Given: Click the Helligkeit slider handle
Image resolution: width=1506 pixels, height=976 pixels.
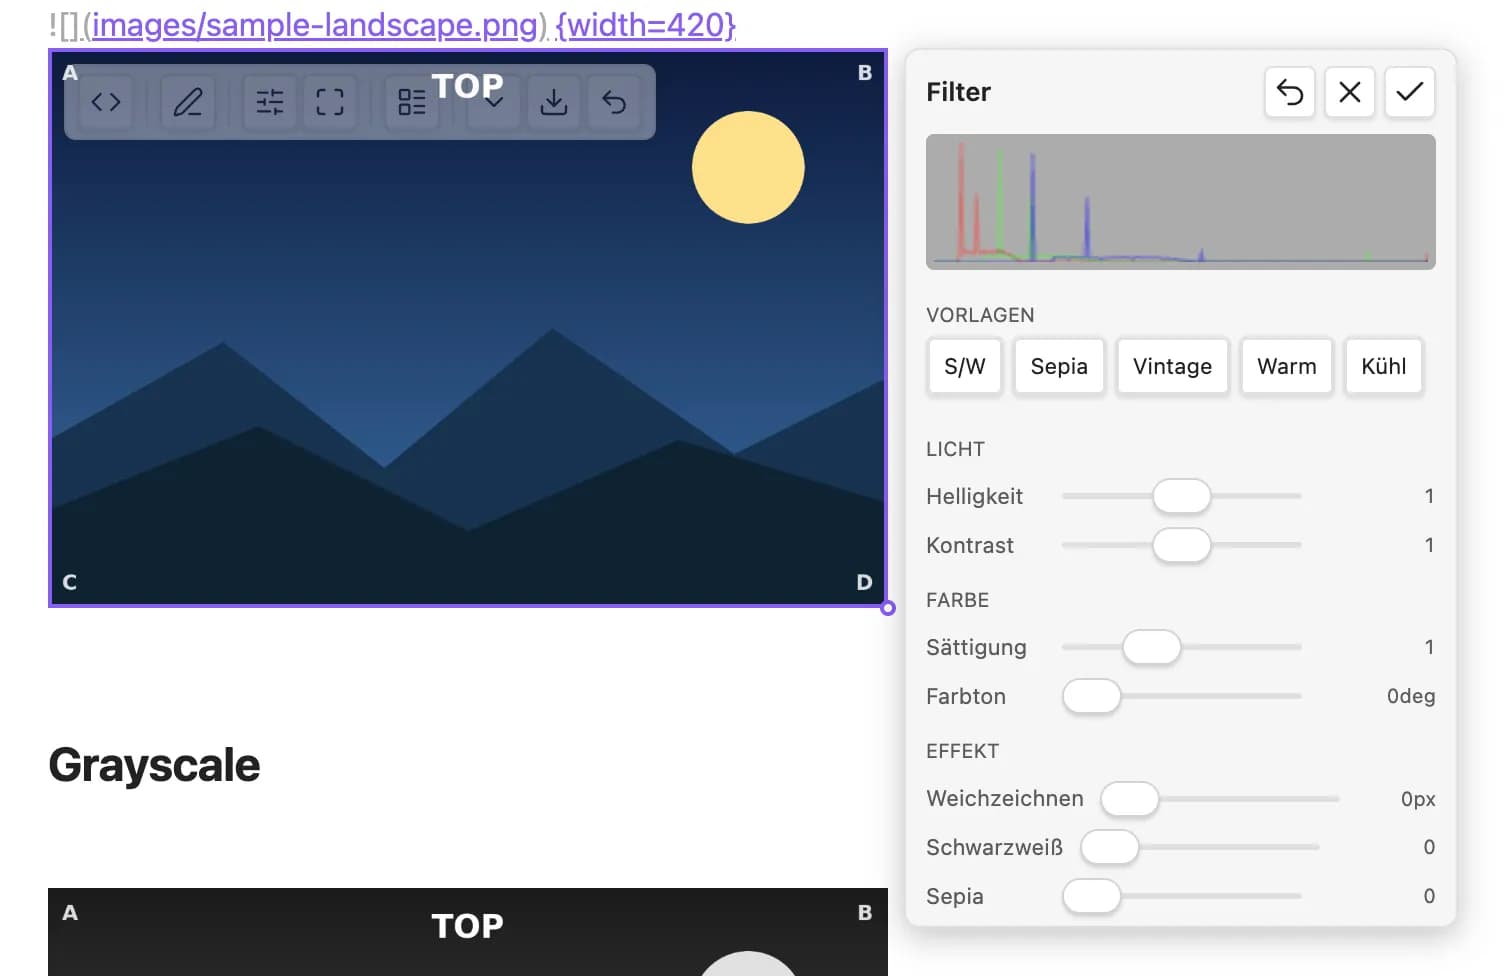Looking at the screenshot, I should click(1182, 496).
